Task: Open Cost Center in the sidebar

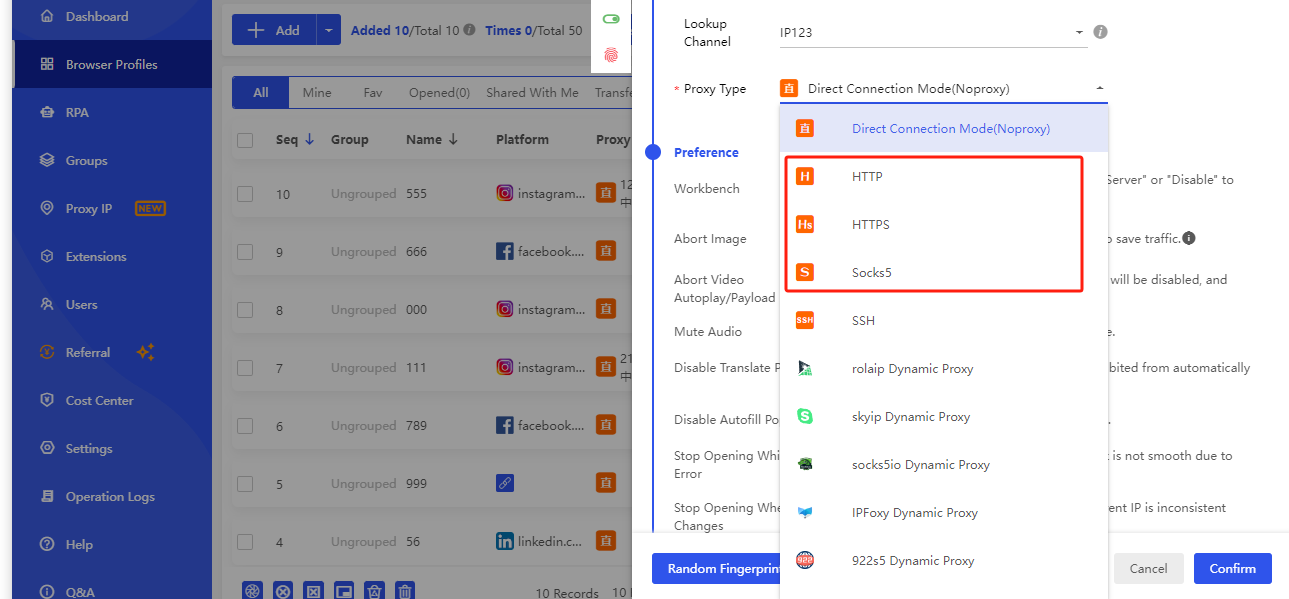Action: click(99, 401)
